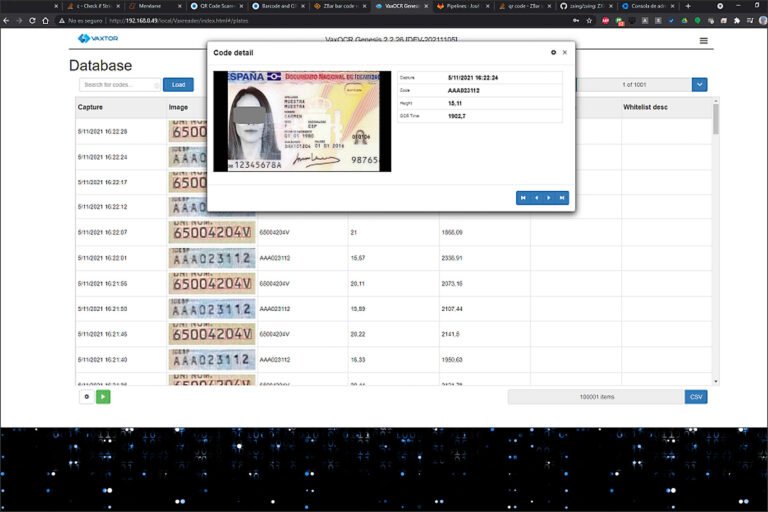768x512 pixels.
Task: Click height value 15,11 in dialog
Action: click(455, 103)
